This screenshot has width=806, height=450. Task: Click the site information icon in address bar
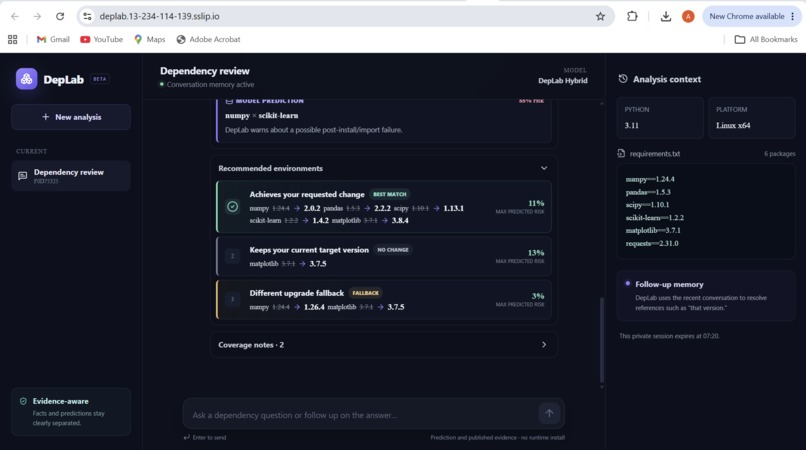(87, 16)
